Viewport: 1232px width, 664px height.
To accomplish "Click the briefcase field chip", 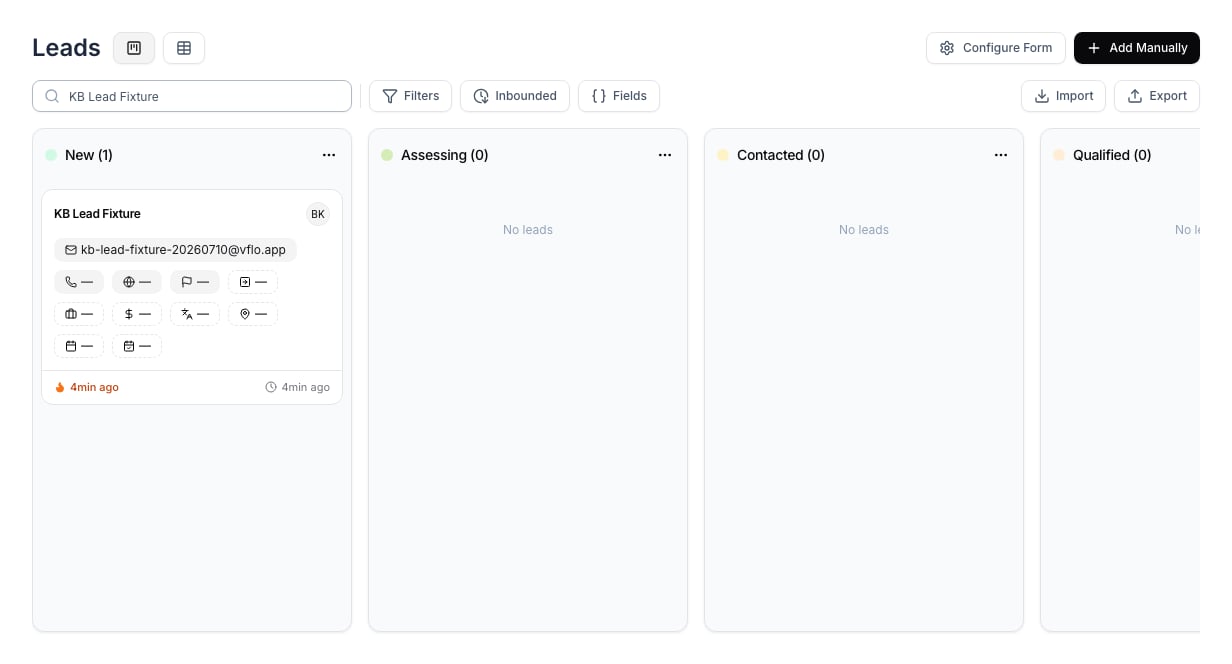I will [79, 314].
